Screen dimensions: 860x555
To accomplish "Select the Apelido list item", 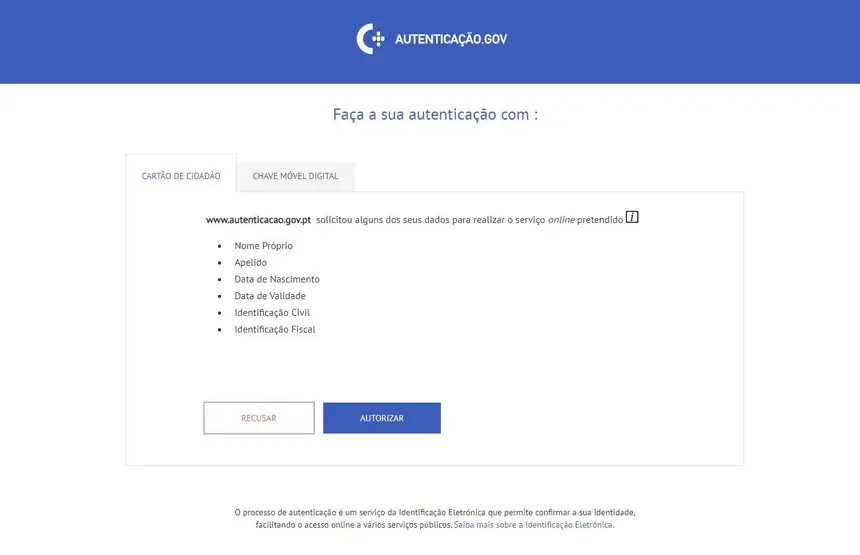I will (250, 263).
